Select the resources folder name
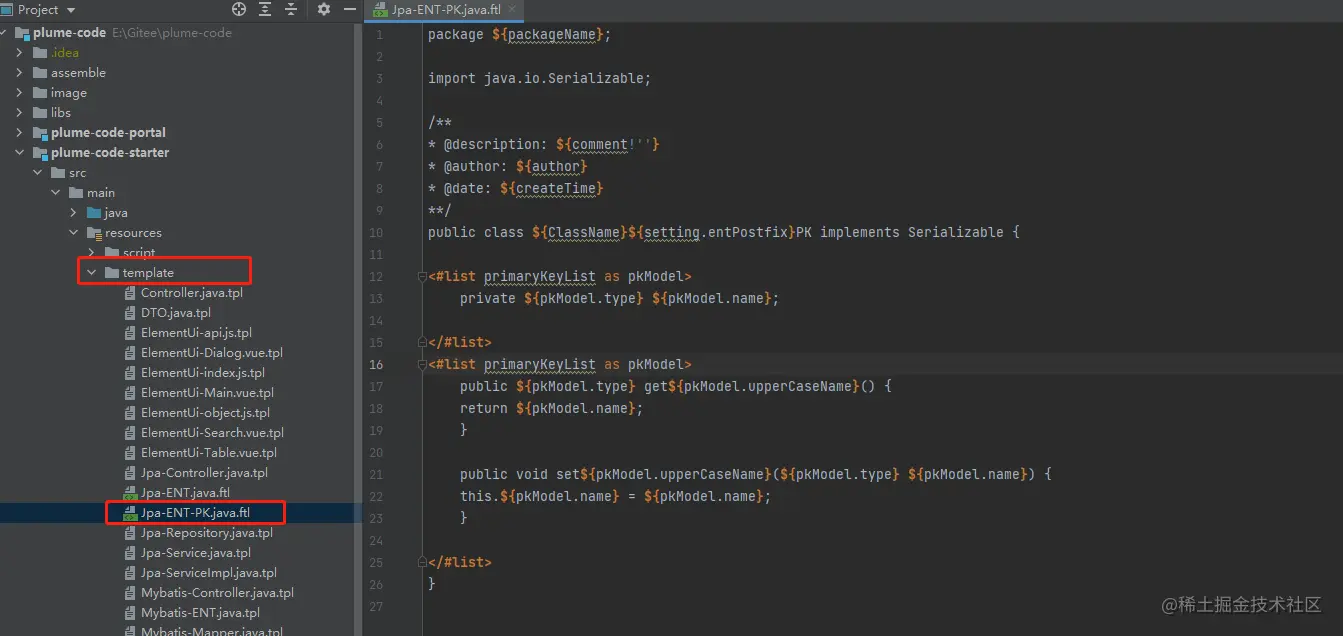 pyautogui.click(x=133, y=233)
